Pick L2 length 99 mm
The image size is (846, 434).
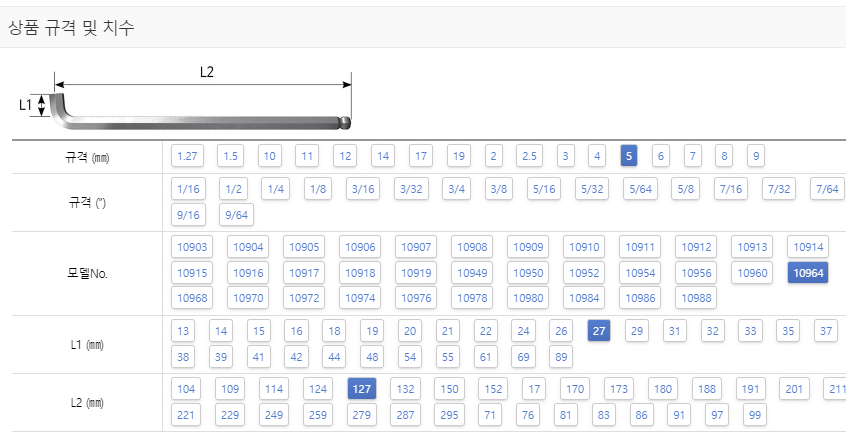click(754, 415)
